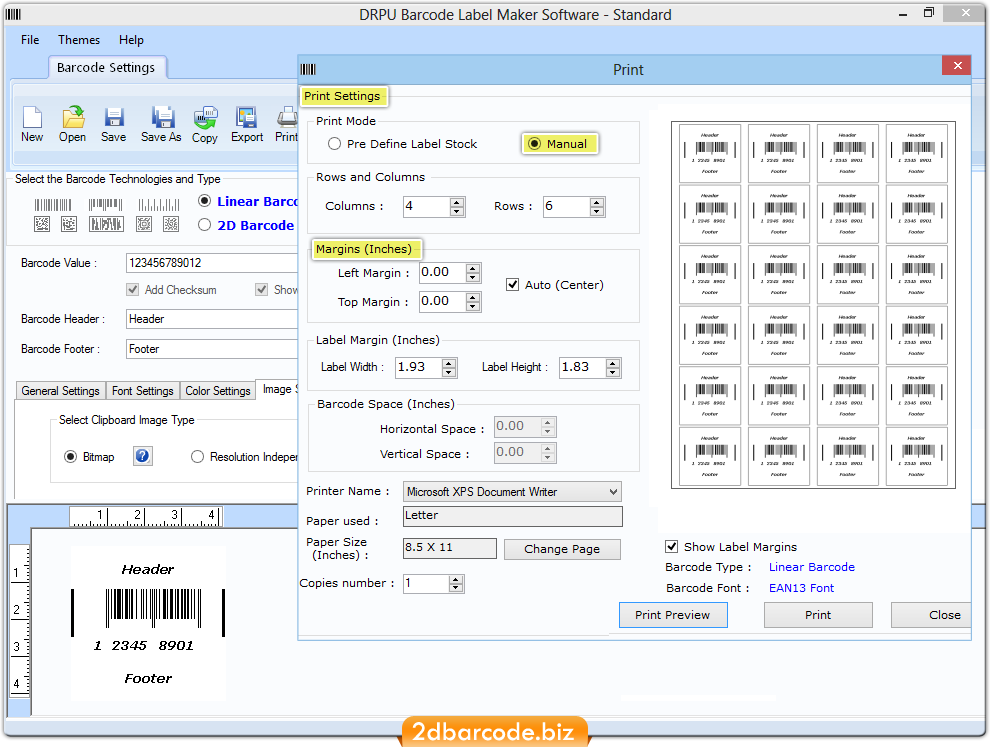
Task: Click the Change Page button
Action: [562, 549]
